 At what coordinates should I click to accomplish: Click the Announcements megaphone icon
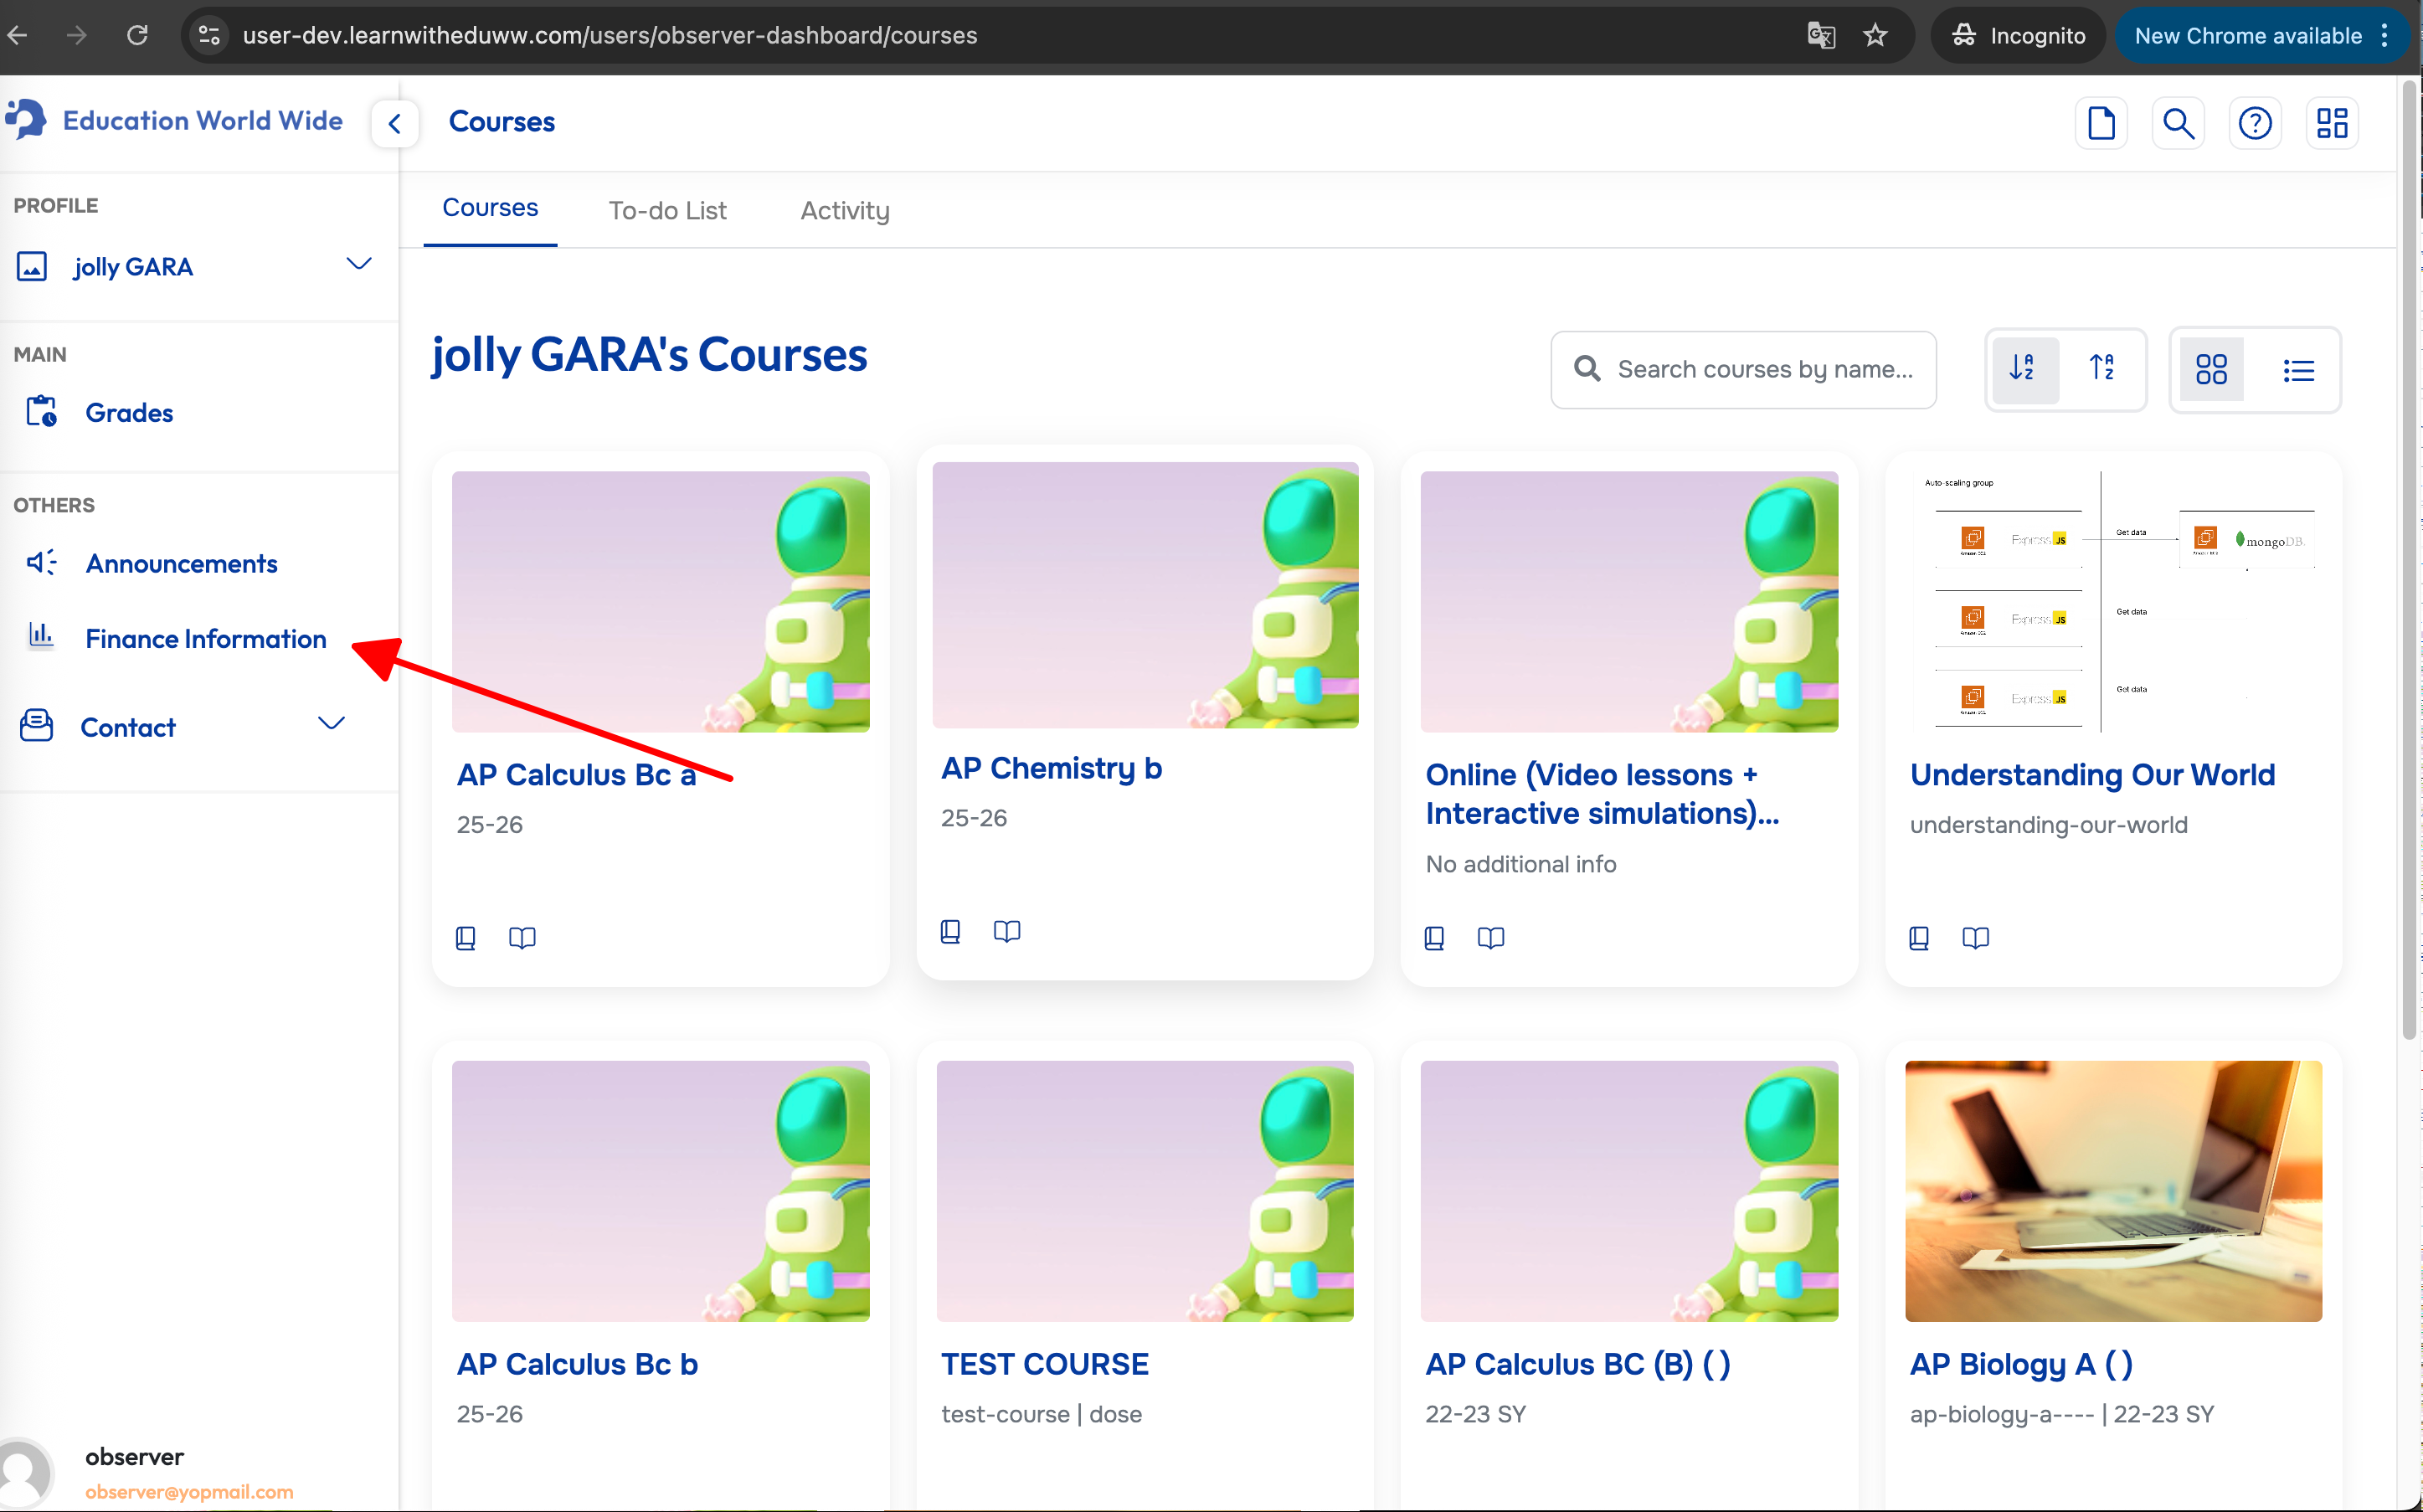click(41, 563)
